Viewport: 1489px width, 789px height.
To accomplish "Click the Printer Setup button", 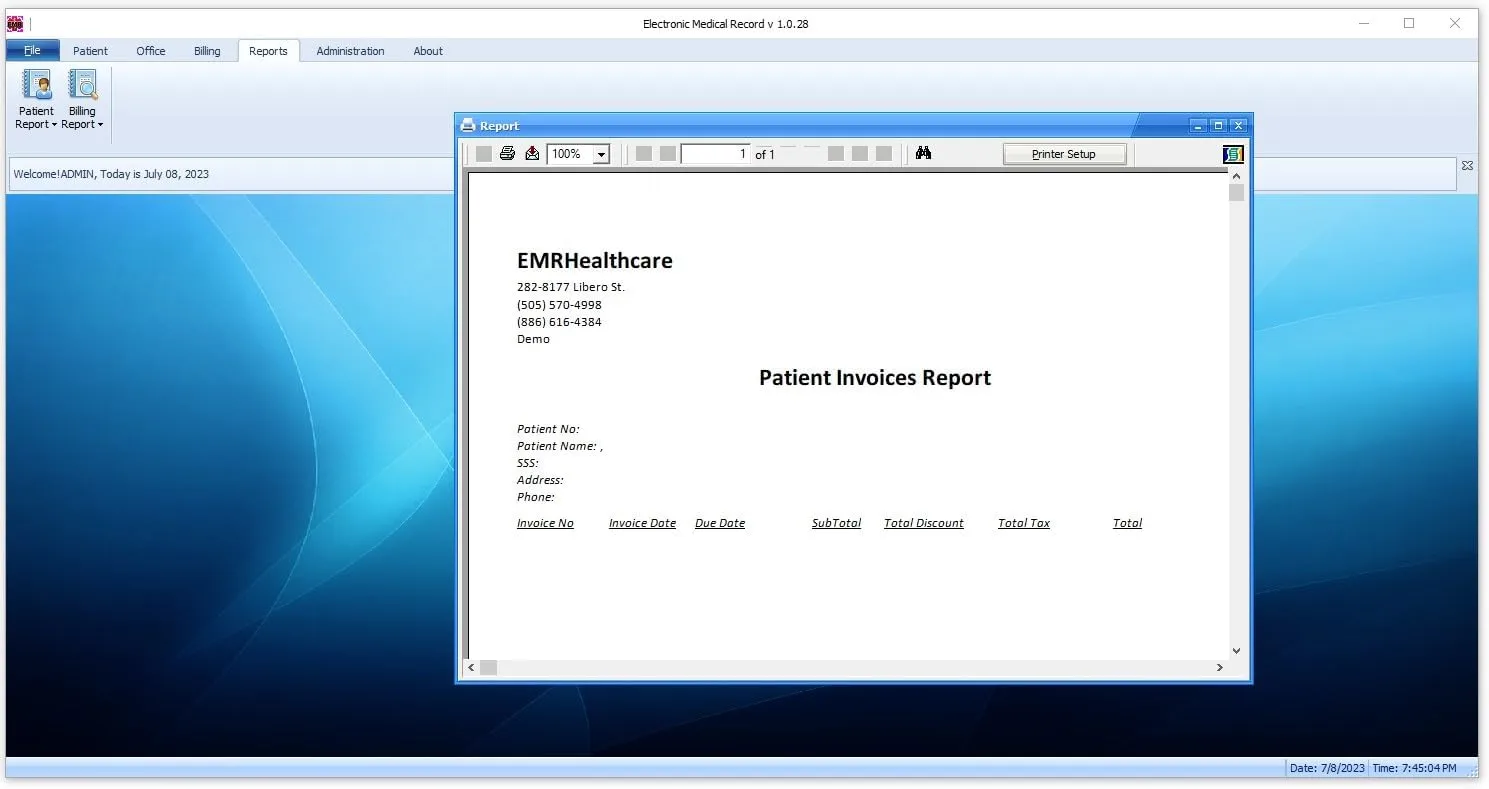I will tap(1064, 153).
